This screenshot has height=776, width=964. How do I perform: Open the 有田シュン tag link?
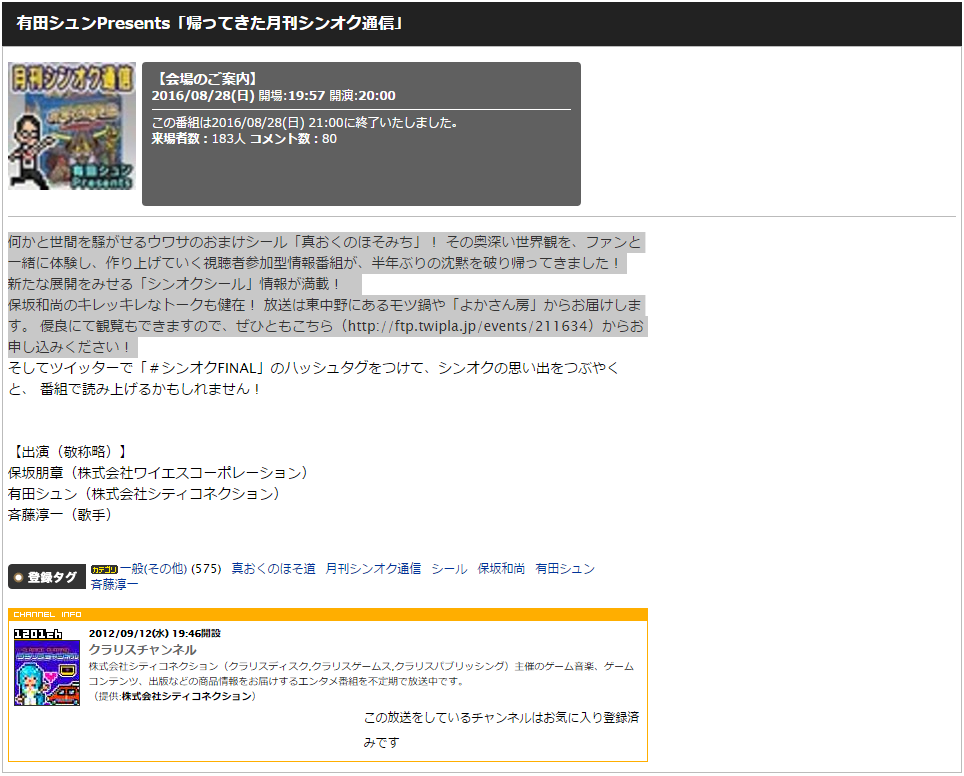pyautogui.click(x=565, y=569)
